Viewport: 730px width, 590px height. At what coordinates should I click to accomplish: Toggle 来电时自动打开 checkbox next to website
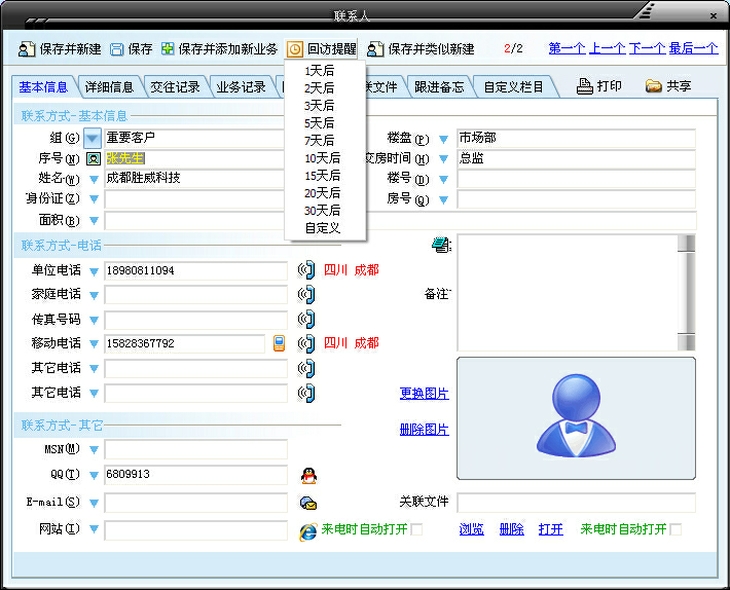(417, 529)
